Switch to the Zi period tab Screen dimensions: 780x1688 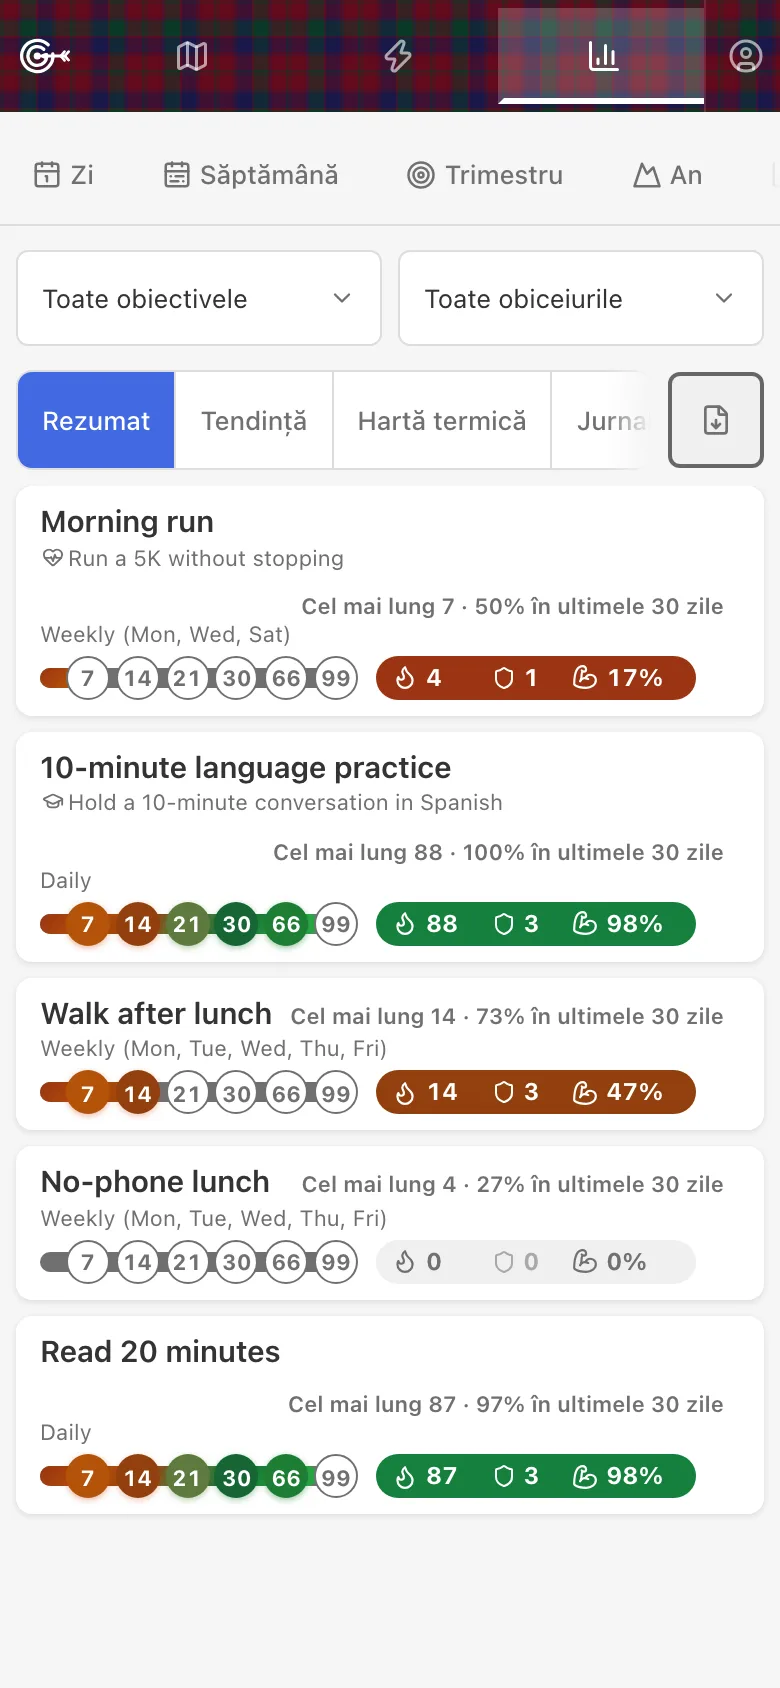click(x=64, y=175)
